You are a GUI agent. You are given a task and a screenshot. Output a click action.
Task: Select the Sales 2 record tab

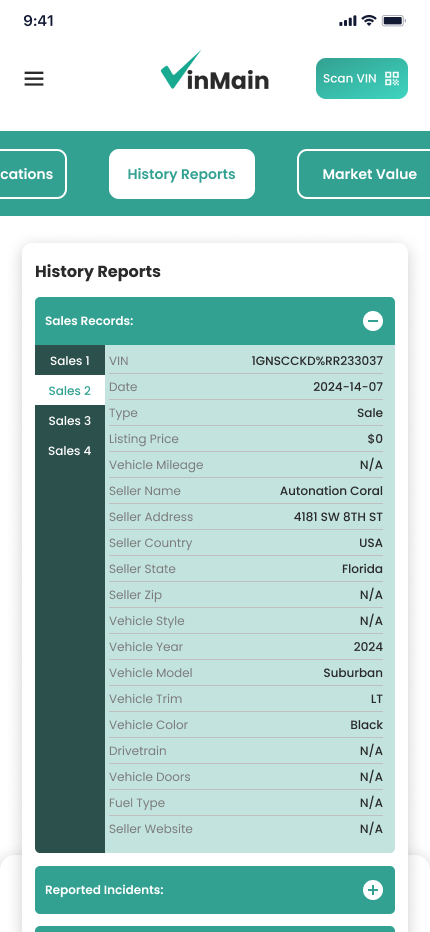(70, 391)
